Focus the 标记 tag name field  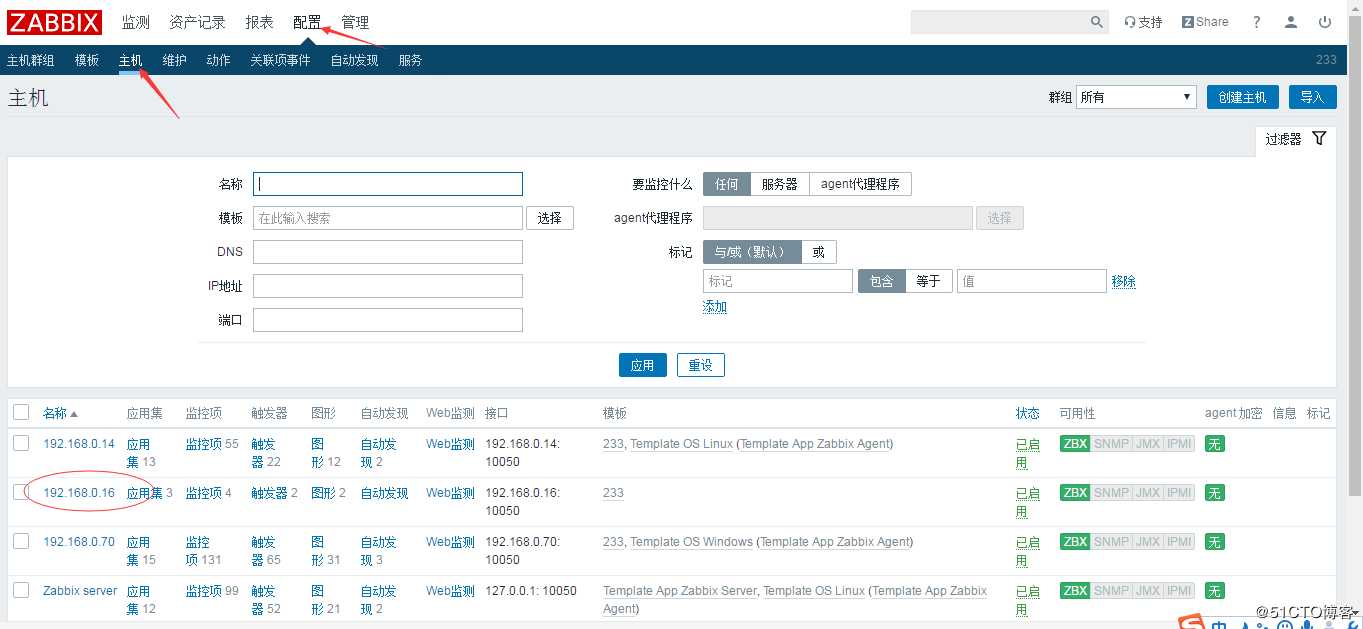click(778, 281)
